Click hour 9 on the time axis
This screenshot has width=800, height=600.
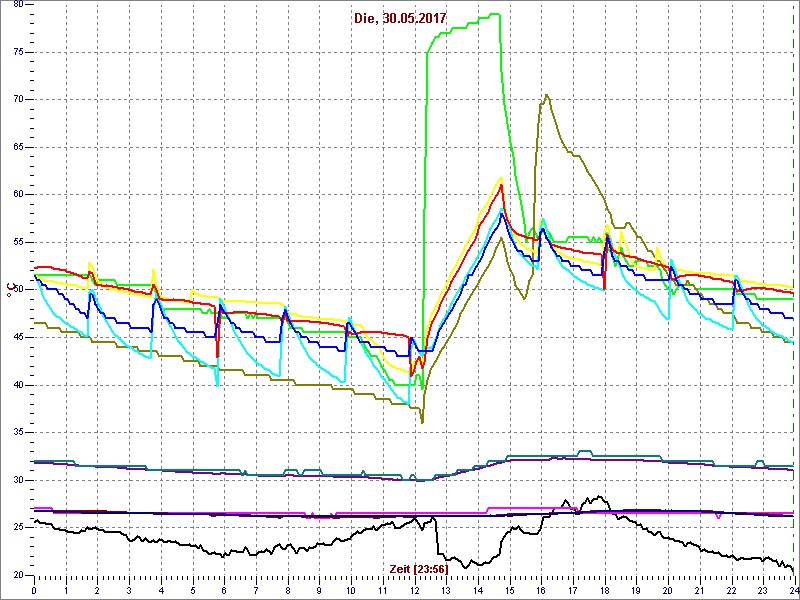319,590
